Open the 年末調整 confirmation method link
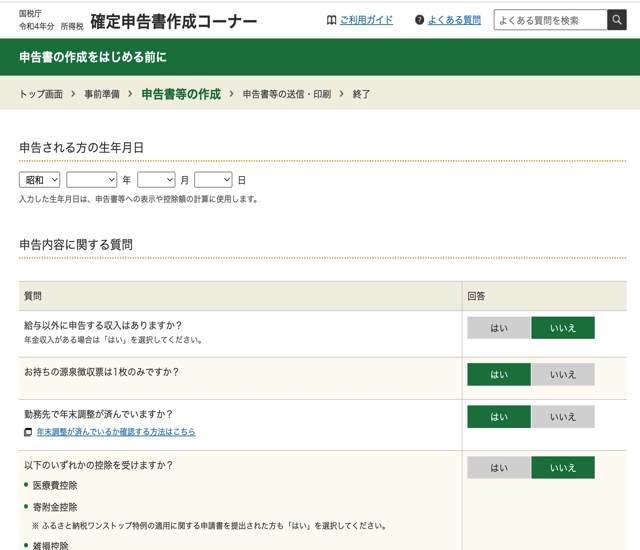 point(116,432)
